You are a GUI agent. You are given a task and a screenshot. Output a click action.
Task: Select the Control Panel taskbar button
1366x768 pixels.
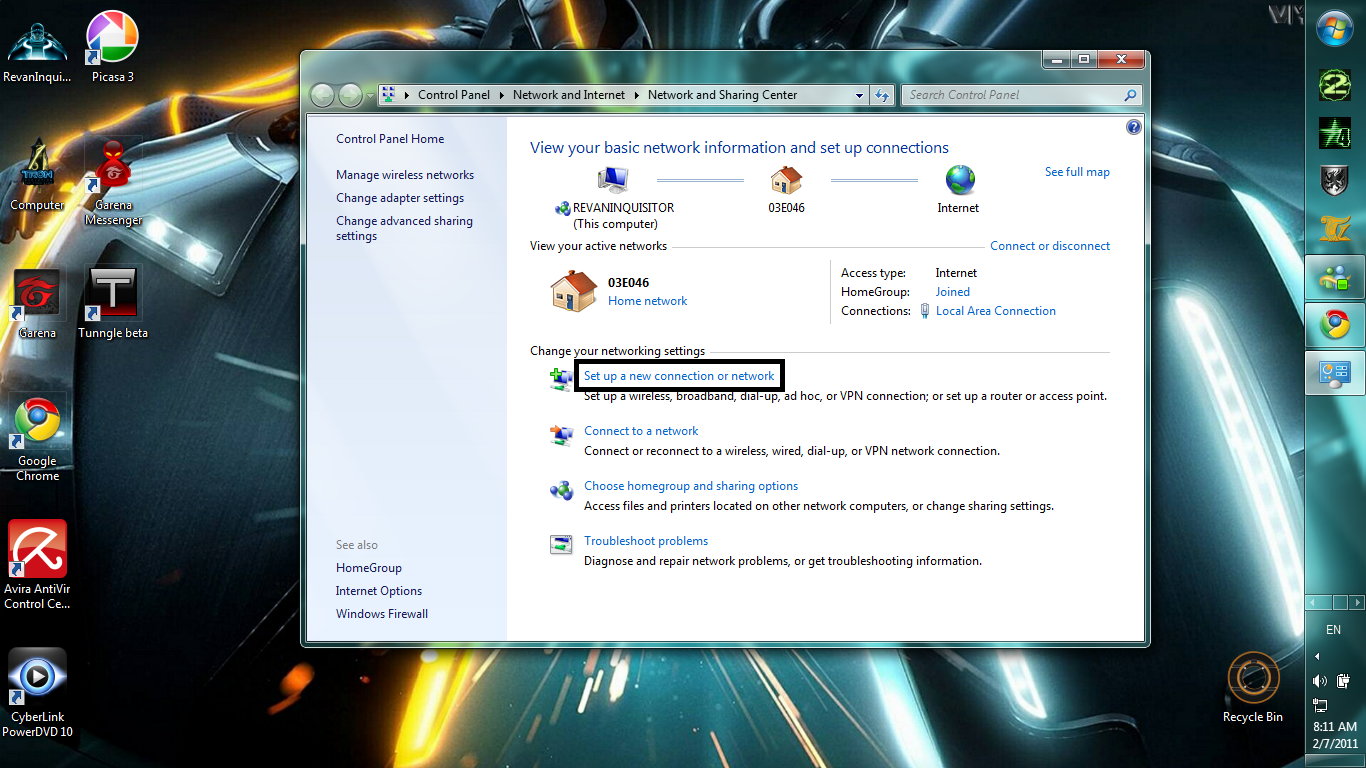(x=1335, y=373)
